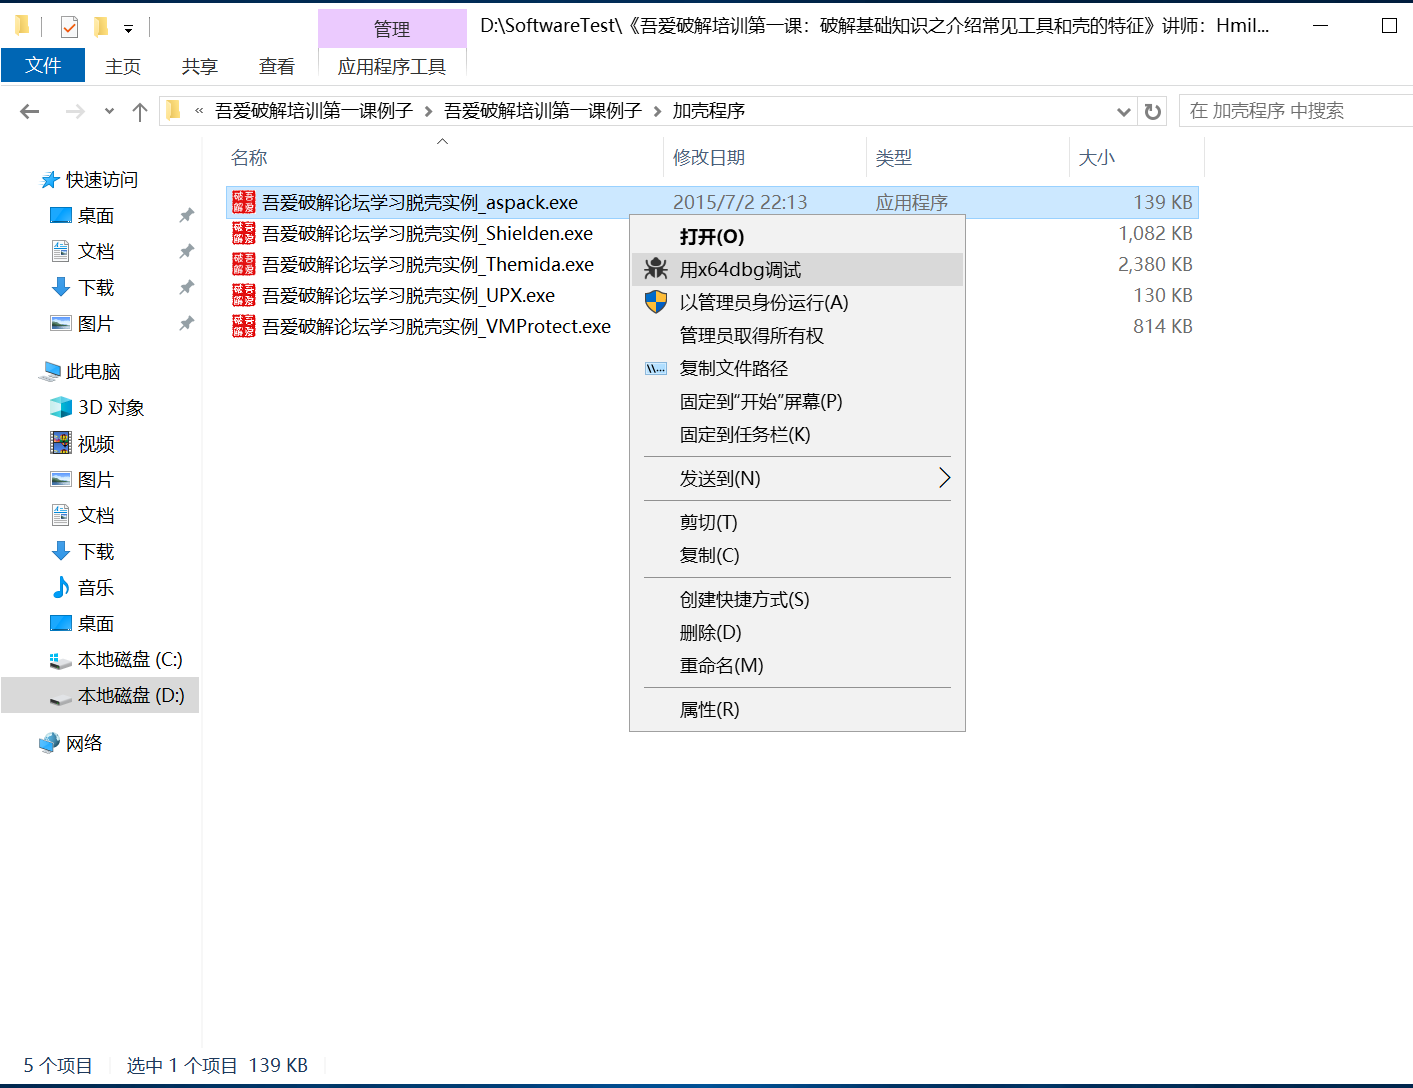Screen dimensions: 1413x1088
Task: Open the 文件 menu tab
Action: pyautogui.click(x=43, y=66)
